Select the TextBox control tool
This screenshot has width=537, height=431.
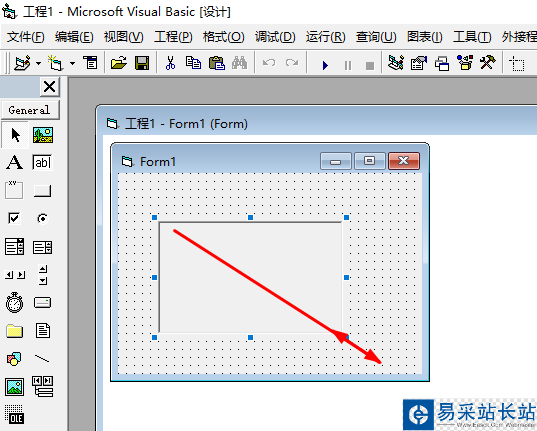coord(42,162)
